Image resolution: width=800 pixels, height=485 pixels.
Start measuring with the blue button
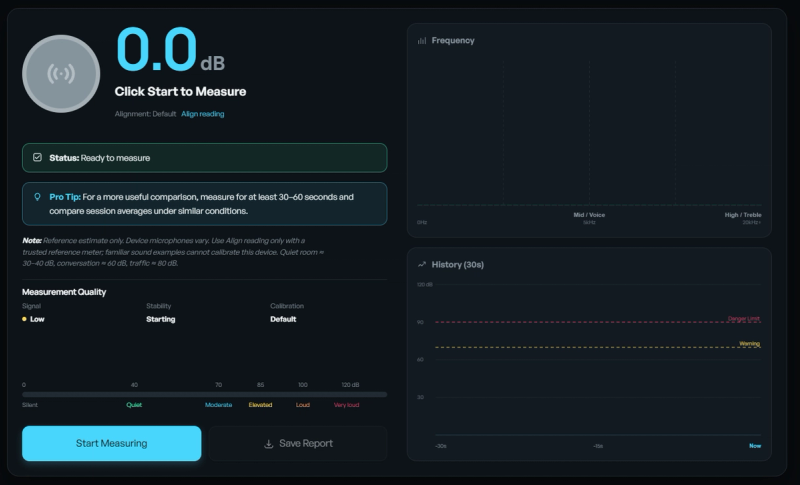click(112, 443)
